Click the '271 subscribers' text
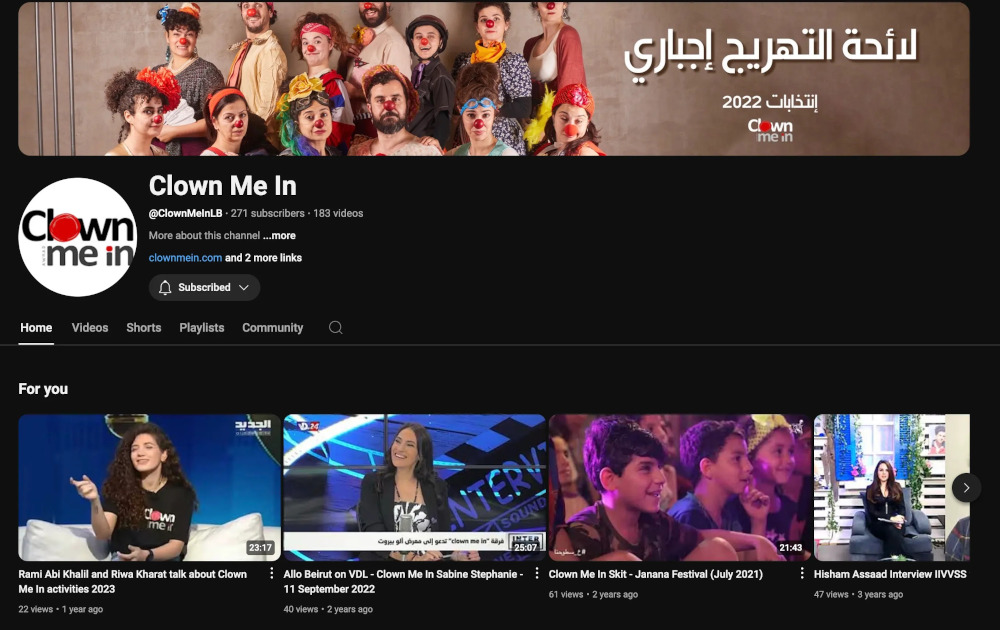1000x630 pixels. pyautogui.click(x=268, y=214)
